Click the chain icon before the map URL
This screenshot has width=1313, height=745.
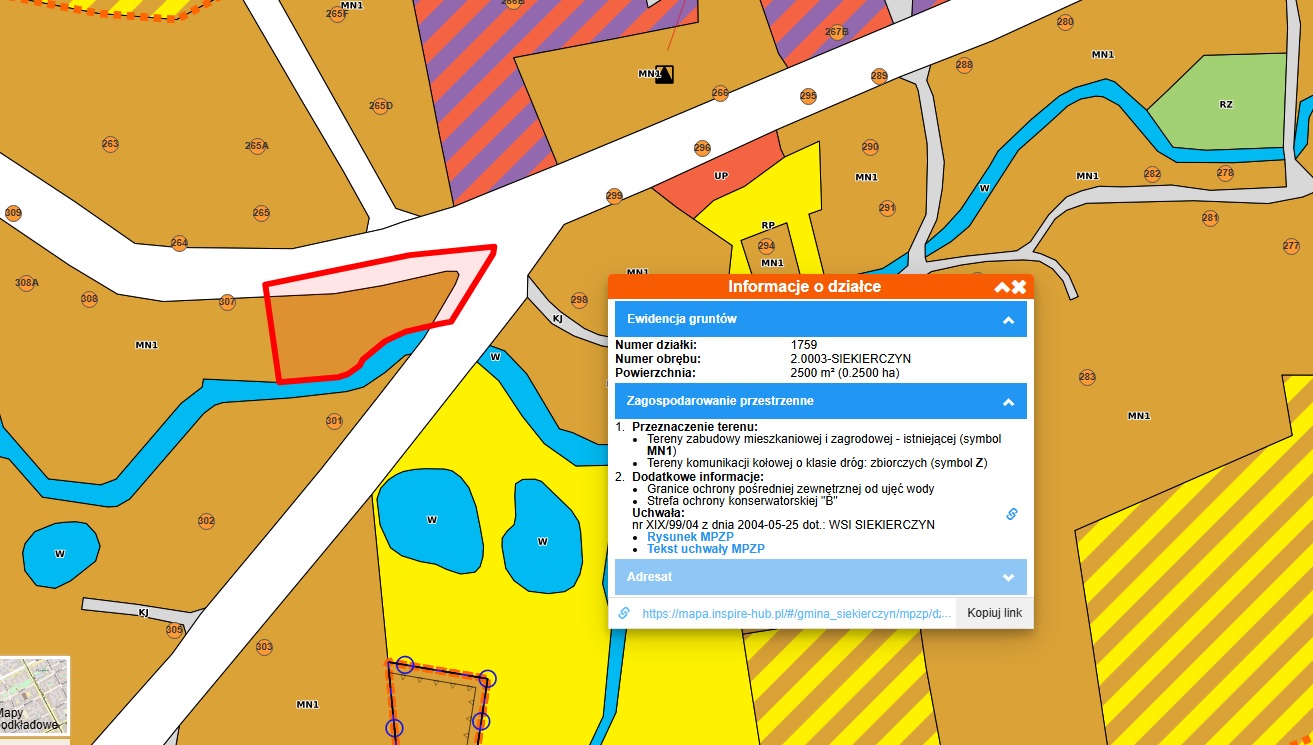(x=624, y=613)
